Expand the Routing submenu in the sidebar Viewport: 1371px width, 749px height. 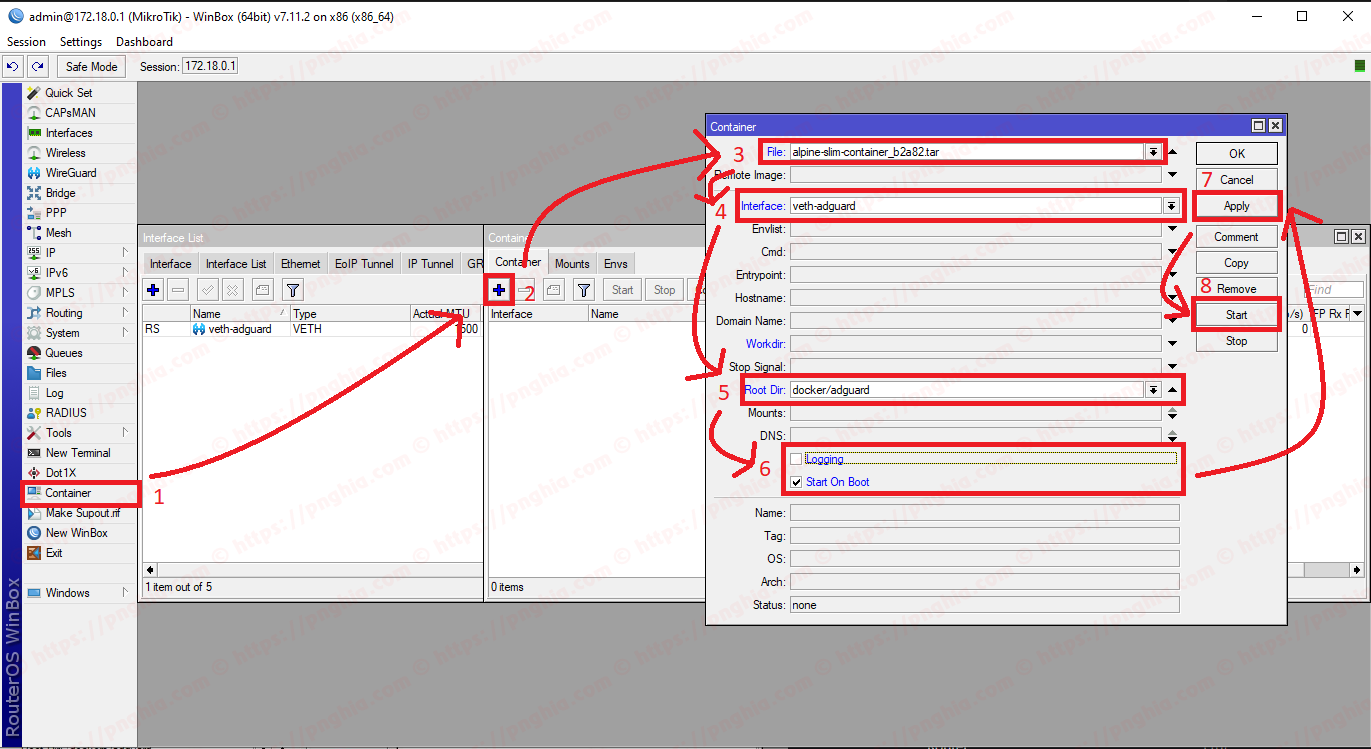125,313
